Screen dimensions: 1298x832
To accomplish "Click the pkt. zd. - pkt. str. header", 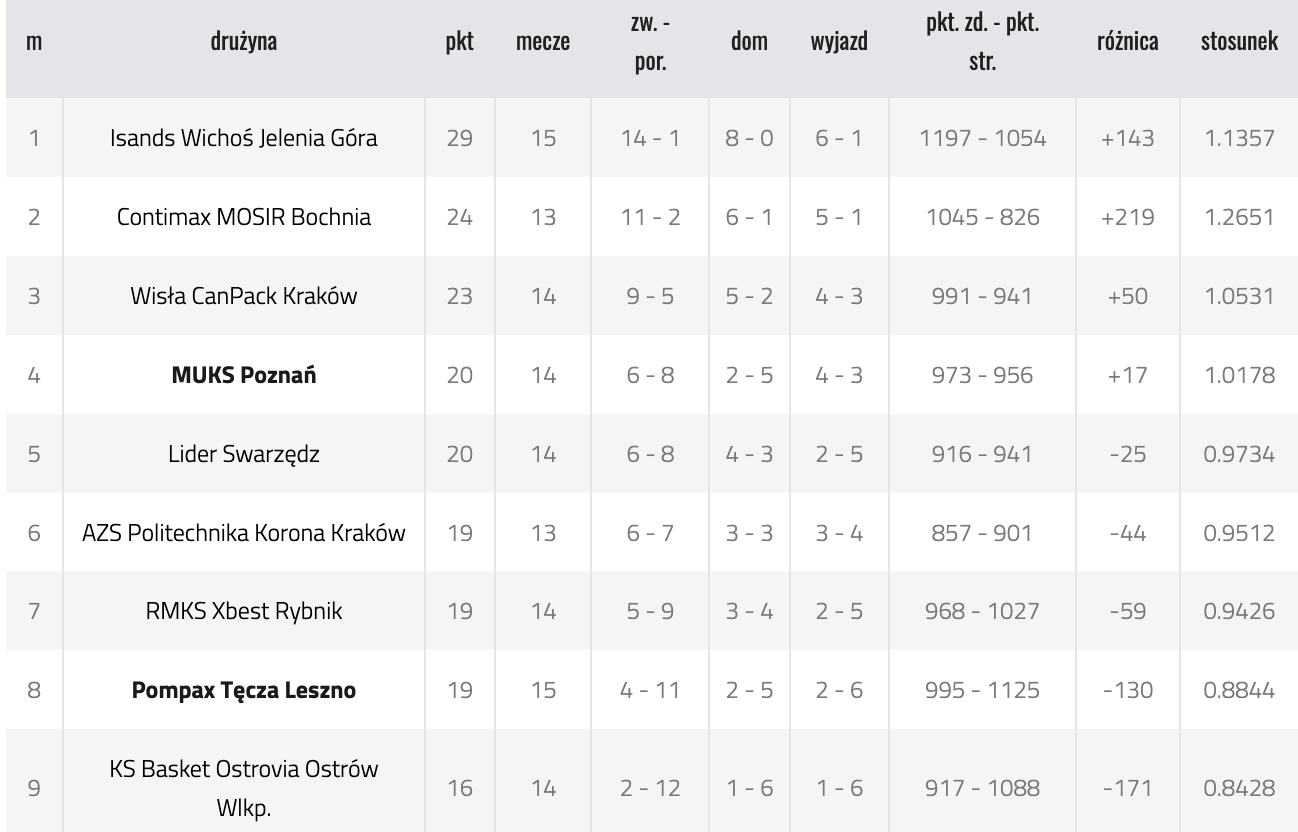I will (x=982, y=44).
